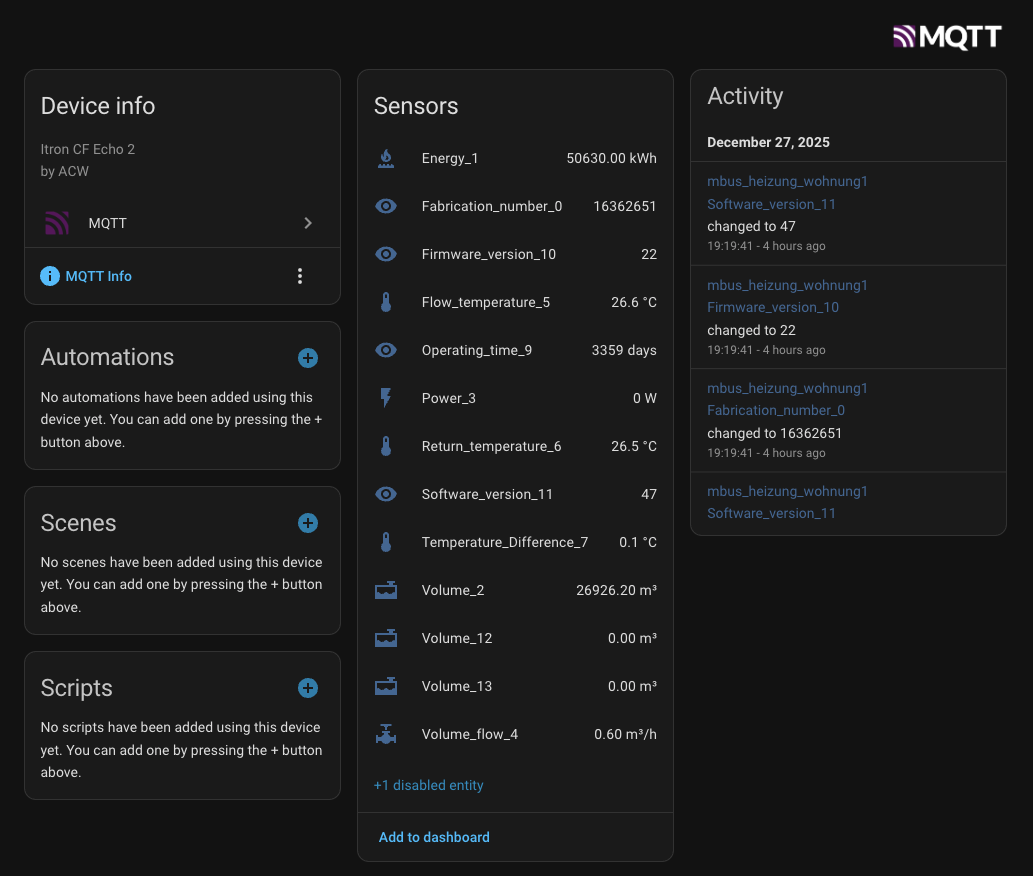Add a new scene with plus button
Viewport: 1033px width, 876px height.
(x=308, y=523)
